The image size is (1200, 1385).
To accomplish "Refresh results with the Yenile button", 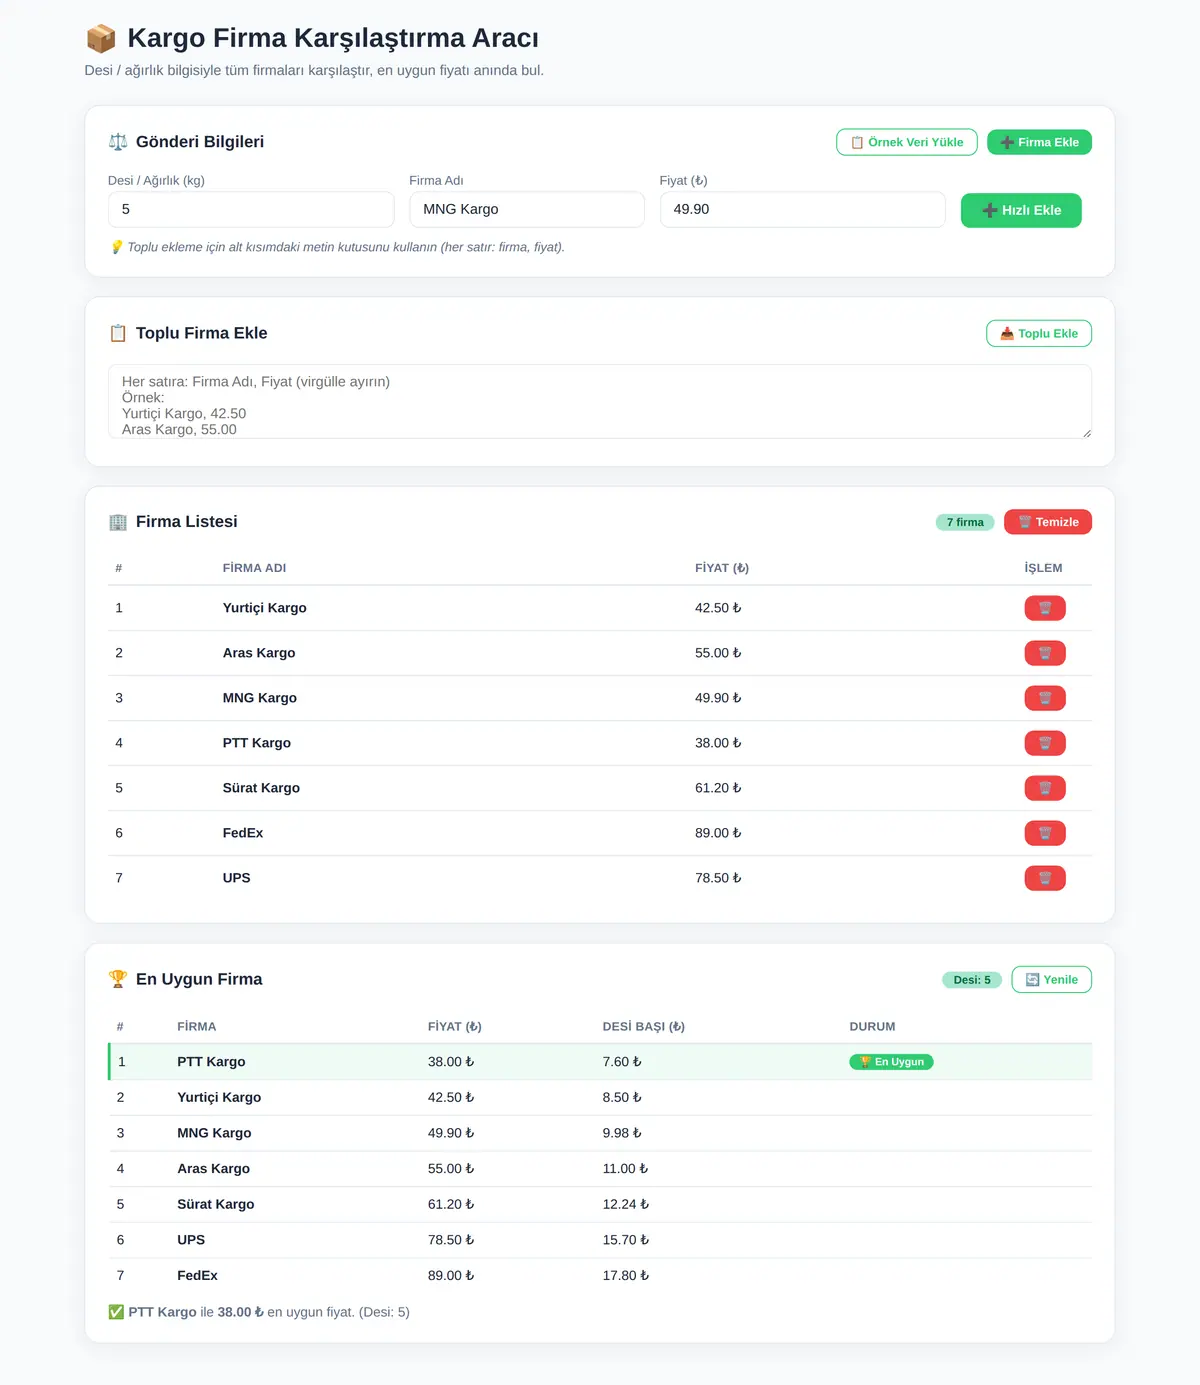I will coord(1051,979).
